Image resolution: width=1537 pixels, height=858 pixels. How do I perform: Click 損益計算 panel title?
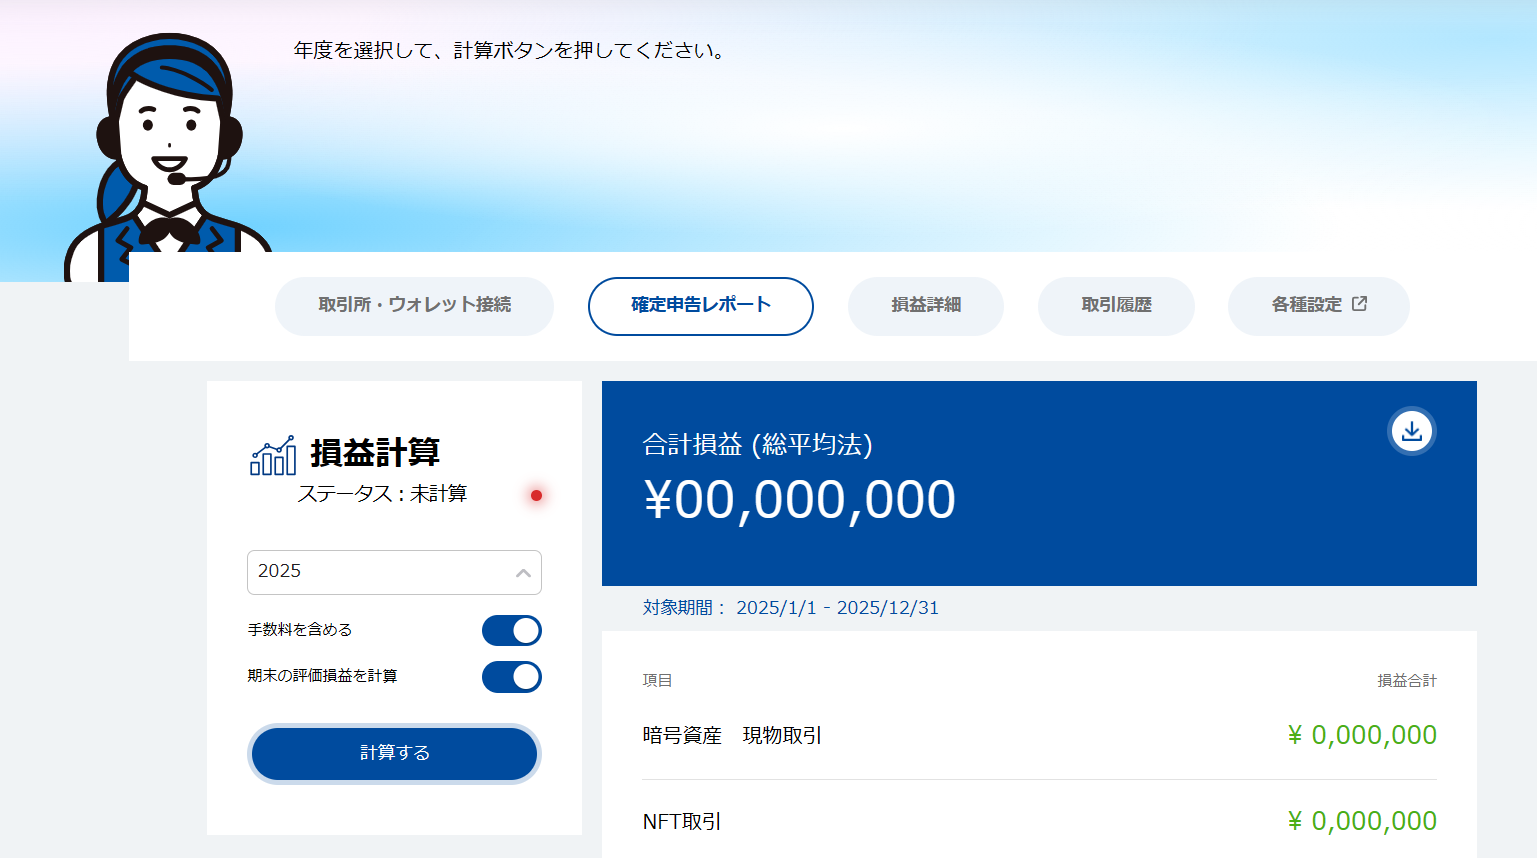click(375, 453)
